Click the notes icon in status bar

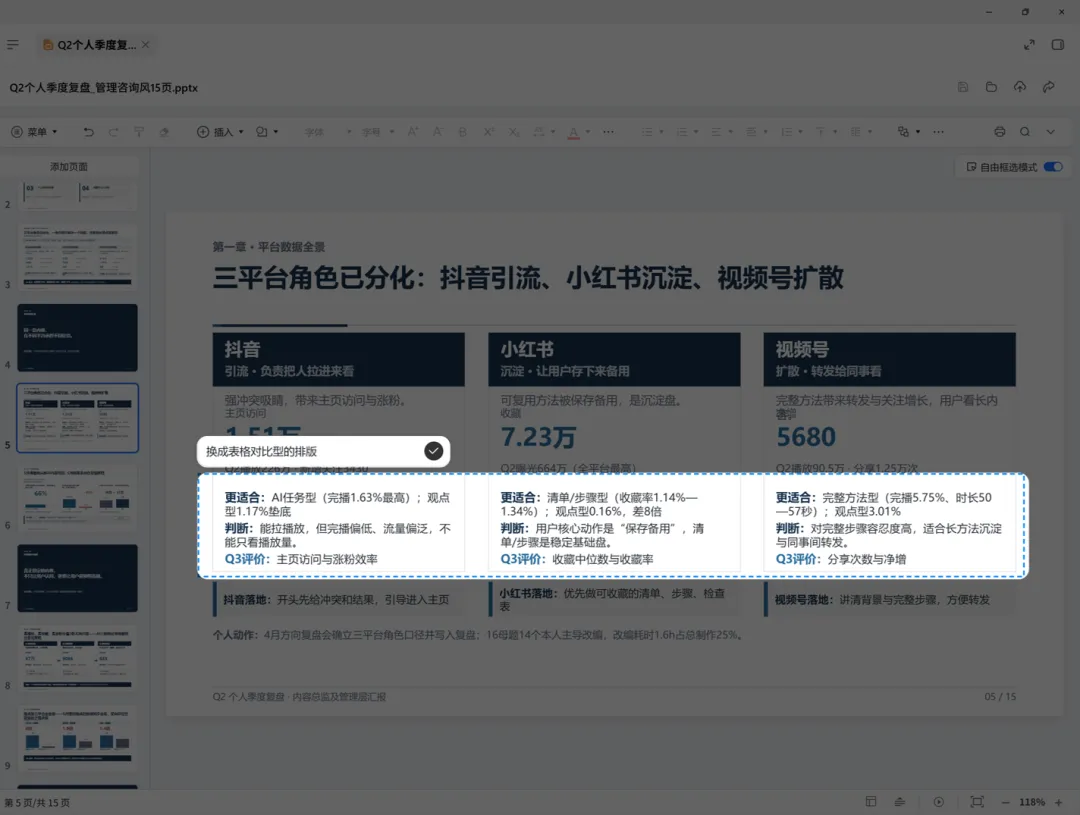tap(900, 801)
